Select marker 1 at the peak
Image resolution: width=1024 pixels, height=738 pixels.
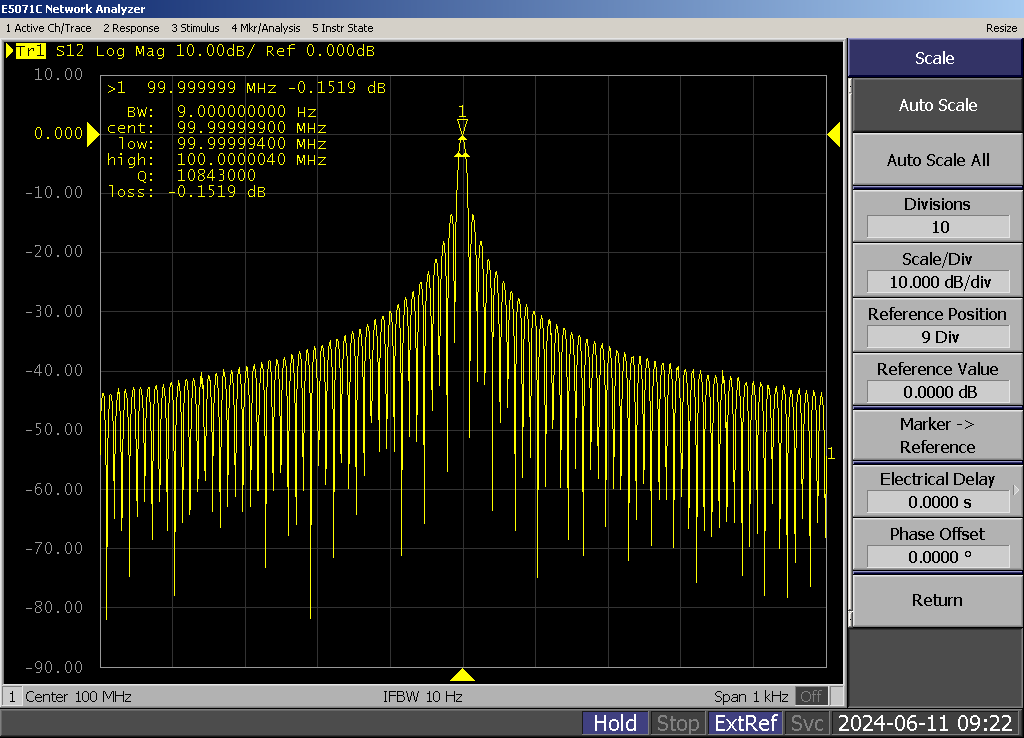tap(462, 127)
